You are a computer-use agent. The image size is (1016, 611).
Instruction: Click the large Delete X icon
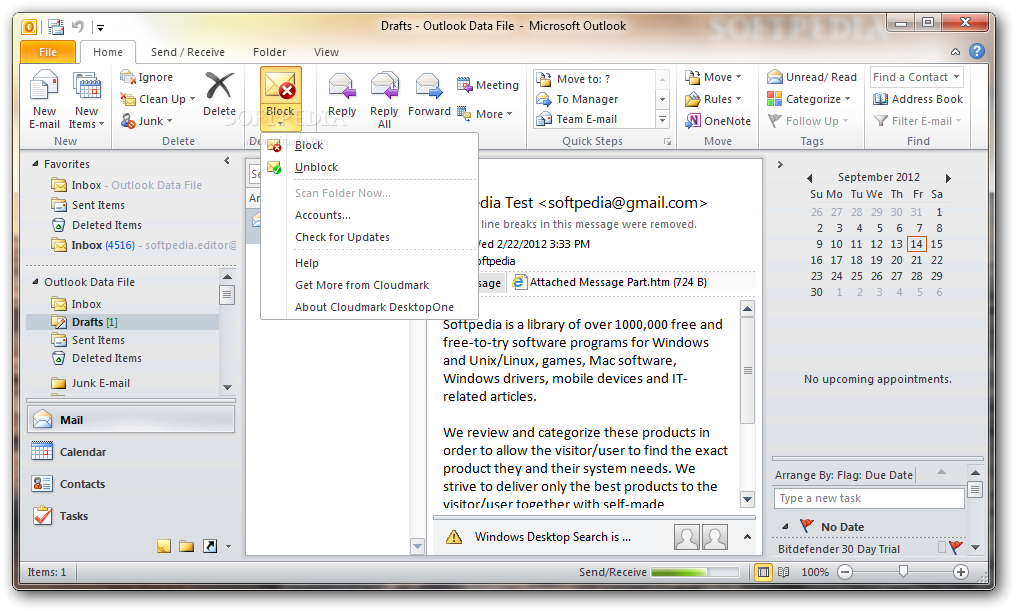pos(219,86)
